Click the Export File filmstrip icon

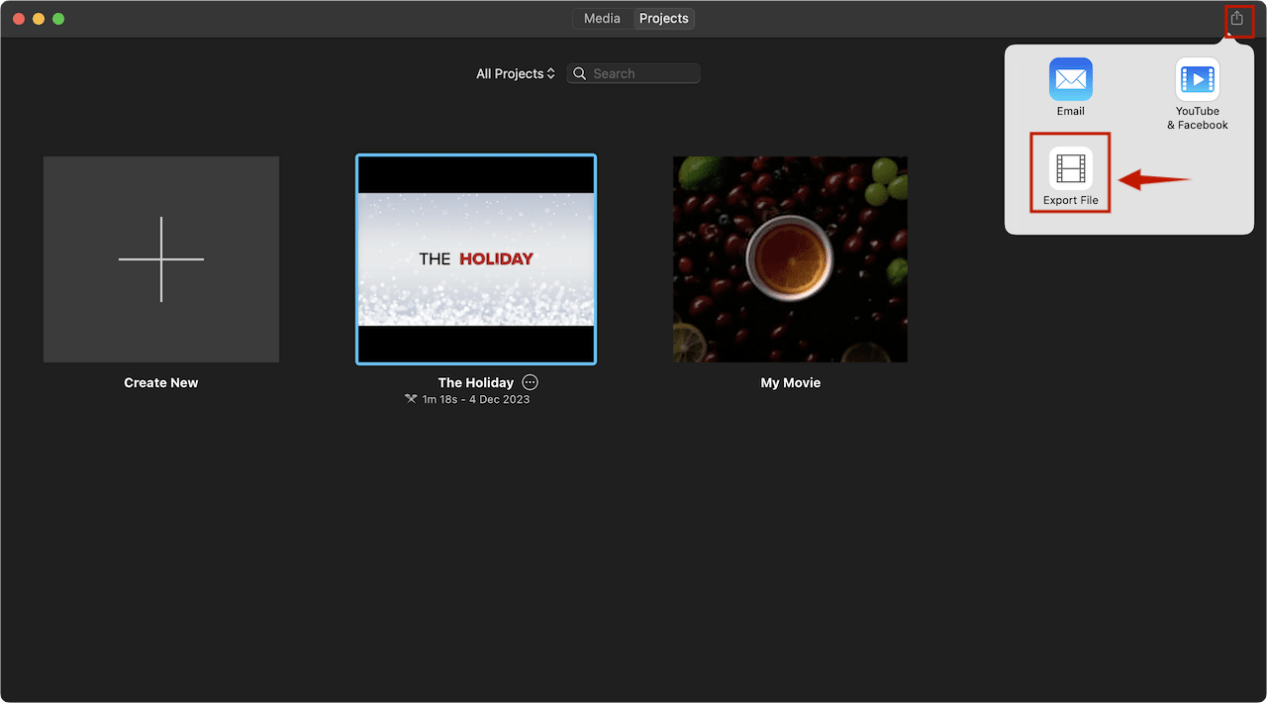pos(1070,169)
